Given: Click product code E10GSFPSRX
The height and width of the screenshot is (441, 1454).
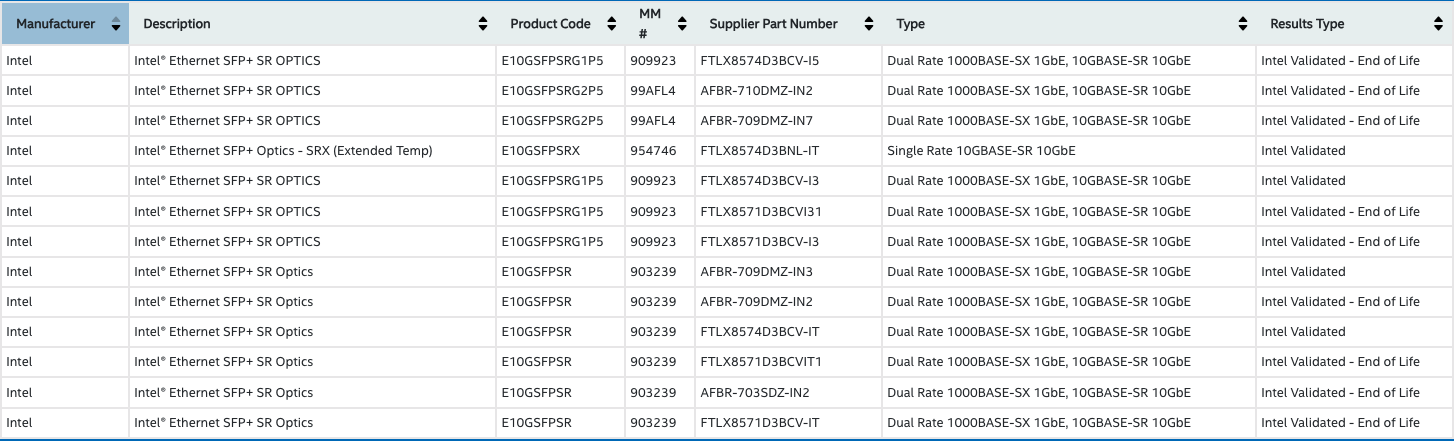Looking at the screenshot, I should [540, 151].
